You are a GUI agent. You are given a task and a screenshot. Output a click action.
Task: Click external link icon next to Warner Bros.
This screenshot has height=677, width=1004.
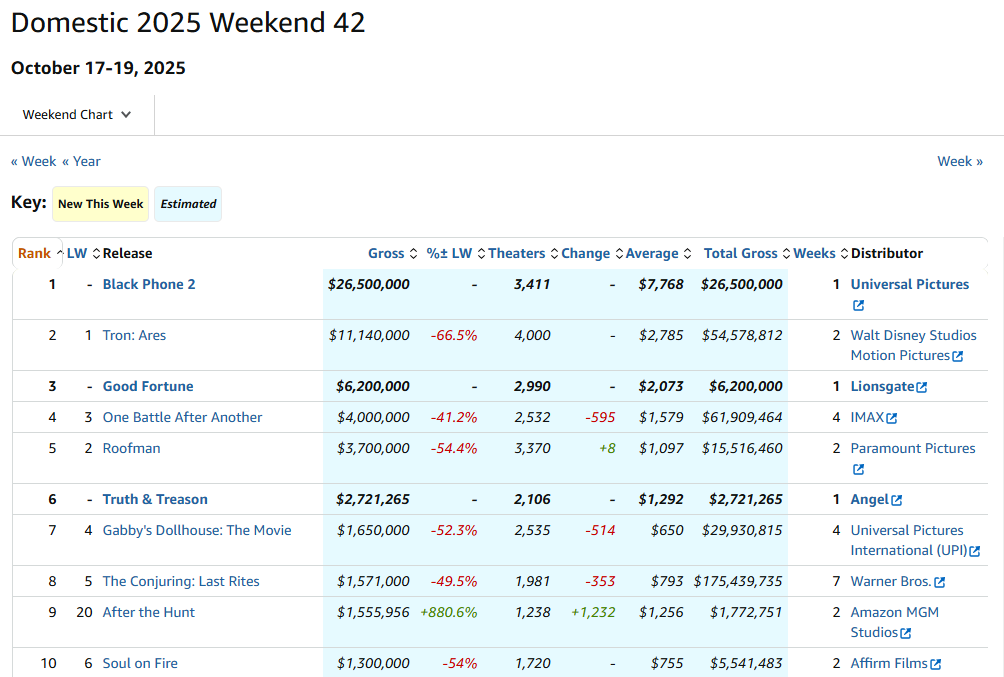click(x=939, y=582)
